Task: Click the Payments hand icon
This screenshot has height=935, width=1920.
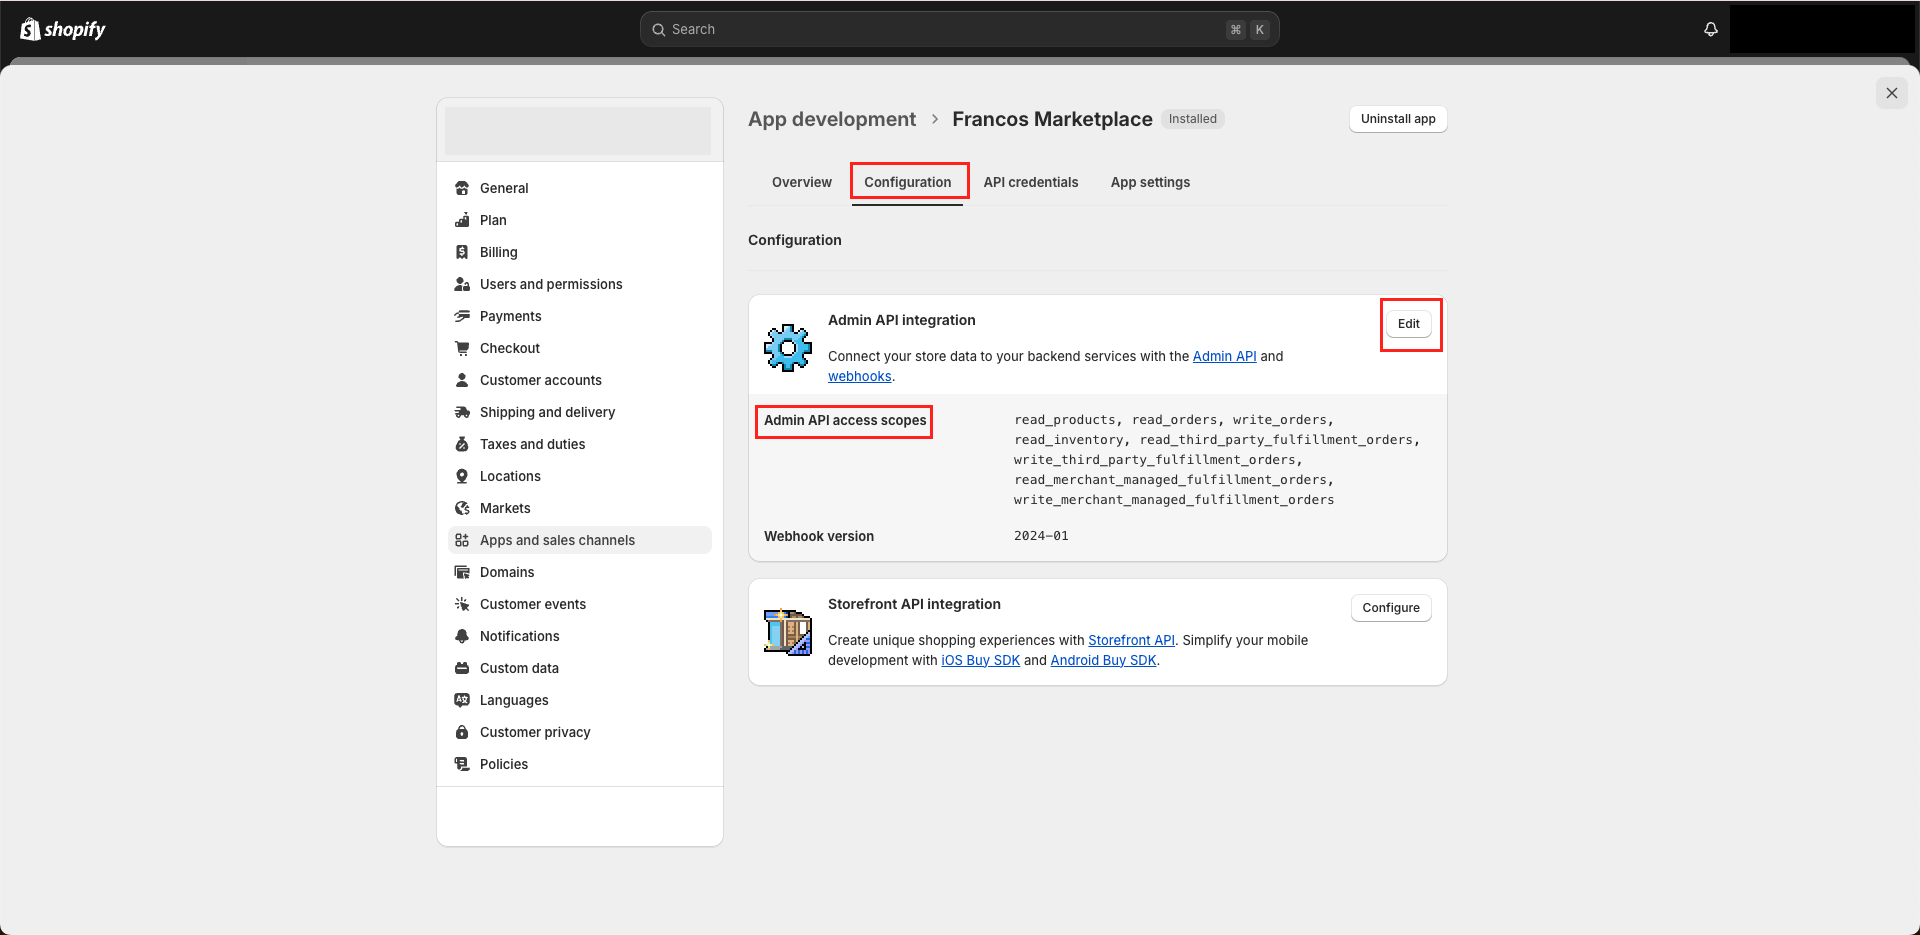Action: 462,316
